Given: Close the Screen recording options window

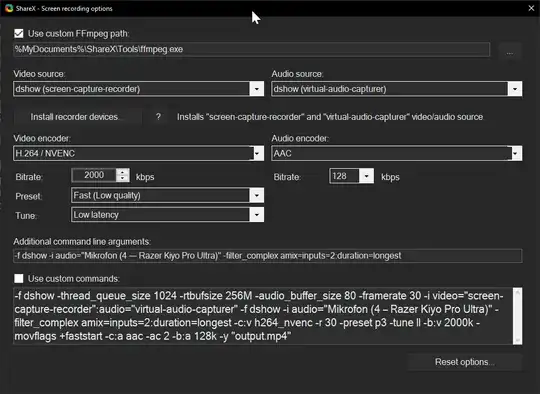Looking at the screenshot, I should click(x=531, y=8).
